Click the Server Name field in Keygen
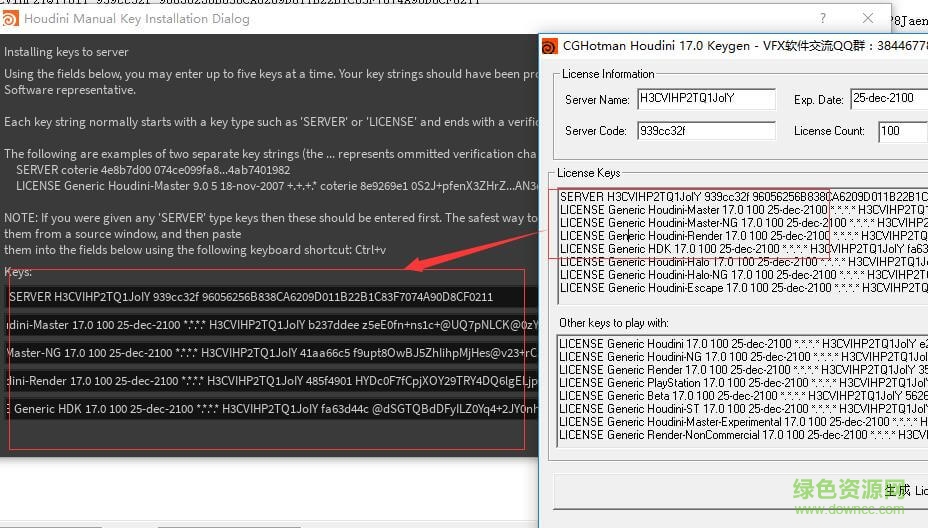928x528 pixels. point(706,99)
